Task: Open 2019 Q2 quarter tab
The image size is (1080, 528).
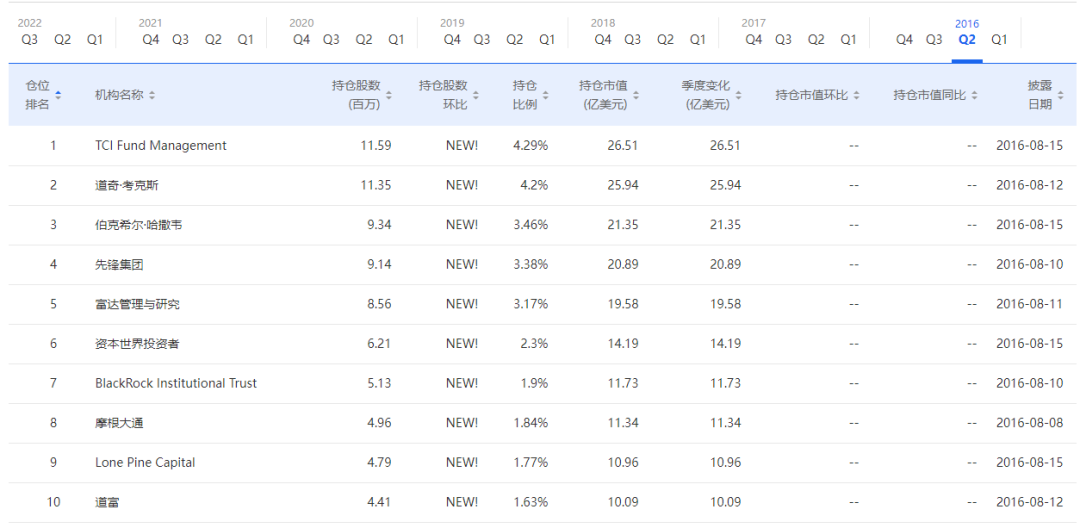Action: click(515, 40)
